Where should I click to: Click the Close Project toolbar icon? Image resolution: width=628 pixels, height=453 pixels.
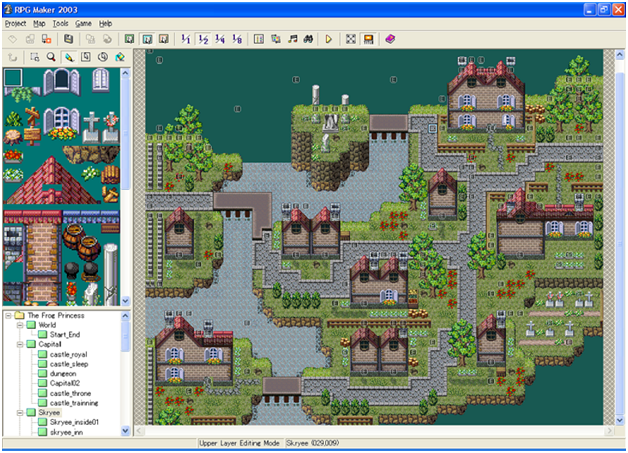pos(46,39)
